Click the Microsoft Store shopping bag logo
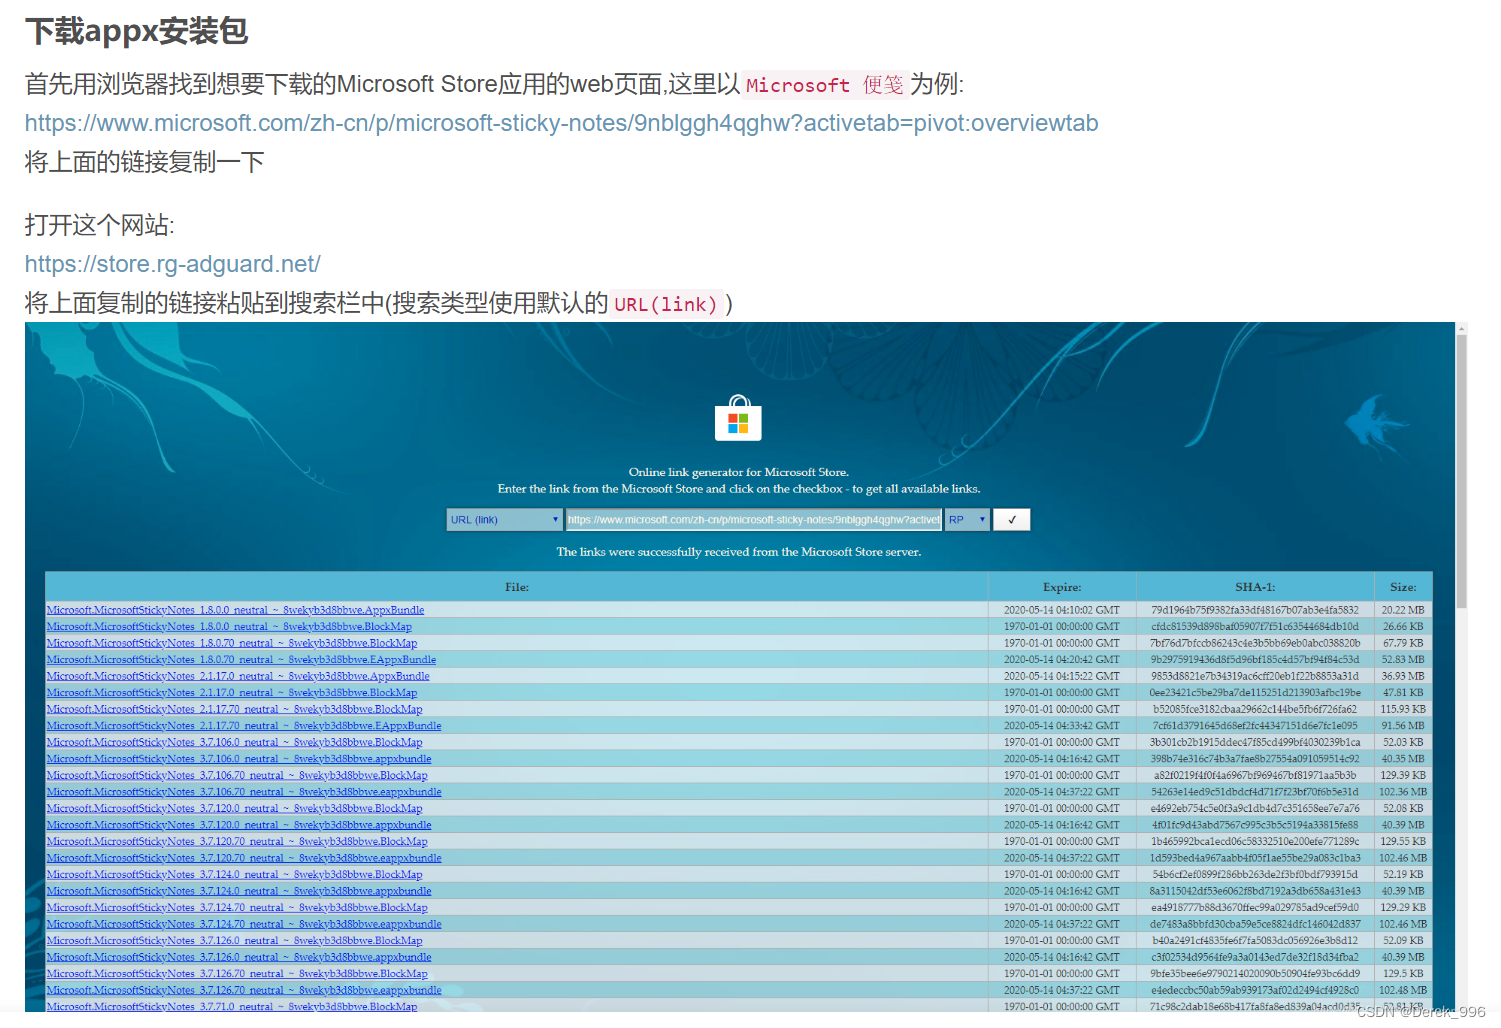The width and height of the screenshot is (1501, 1028). (738, 418)
